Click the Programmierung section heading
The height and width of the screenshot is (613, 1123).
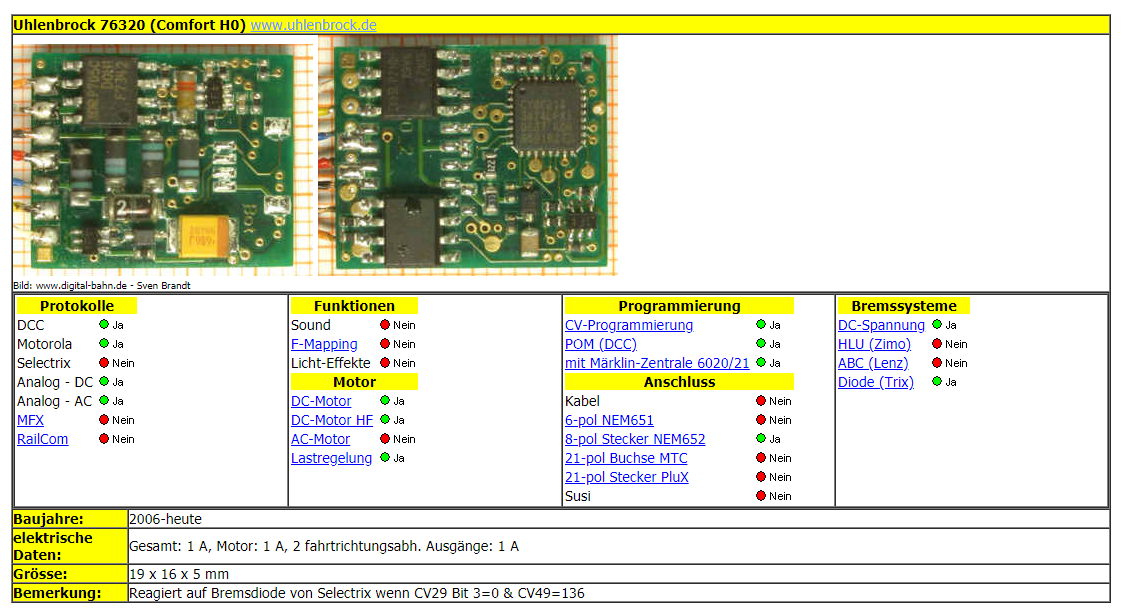pos(679,306)
